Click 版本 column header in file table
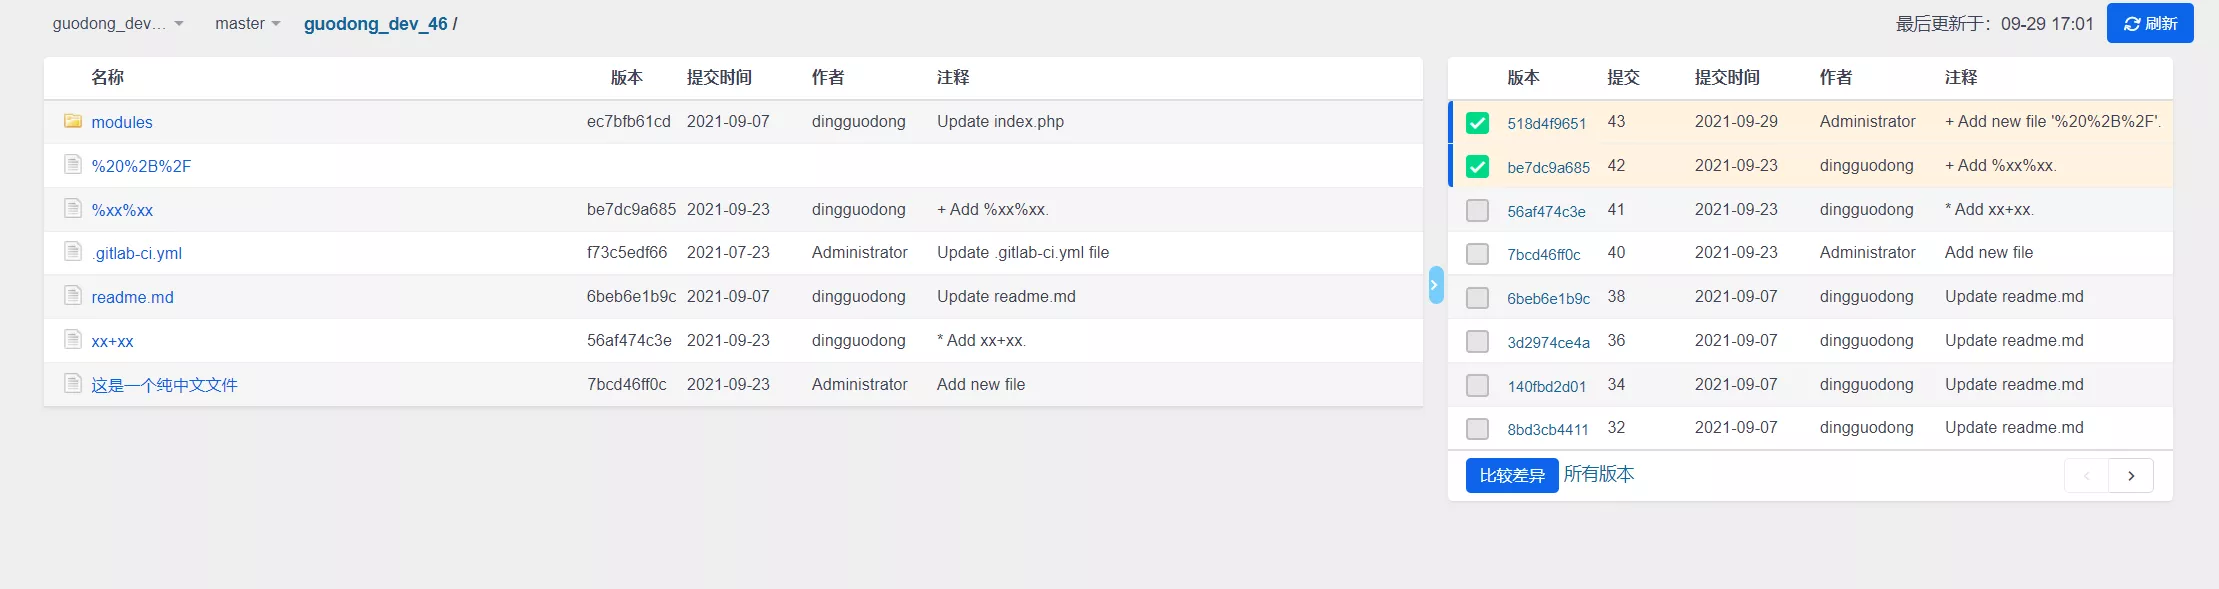This screenshot has height=589, width=2219. (627, 77)
